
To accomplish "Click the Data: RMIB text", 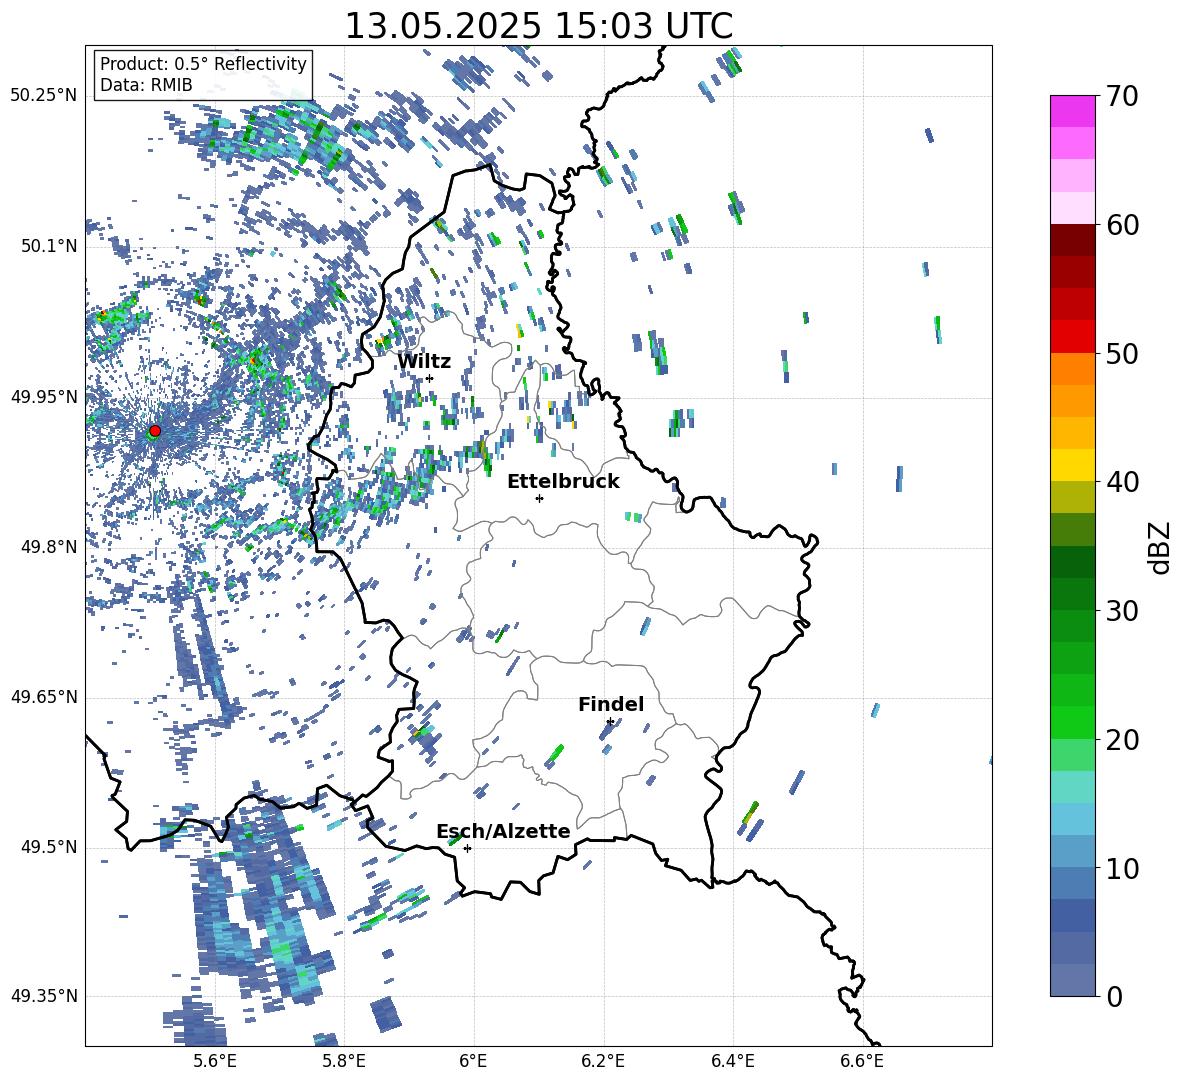I will 146,85.
